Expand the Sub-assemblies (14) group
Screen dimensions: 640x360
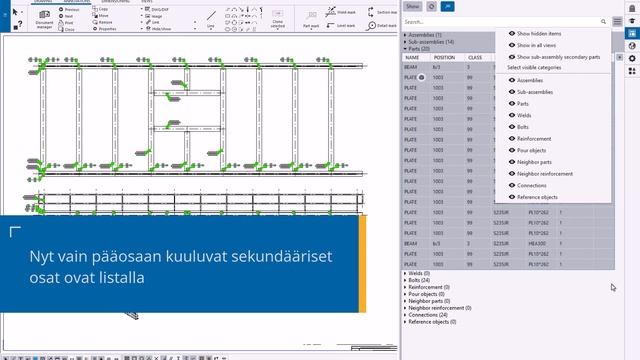point(405,42)
